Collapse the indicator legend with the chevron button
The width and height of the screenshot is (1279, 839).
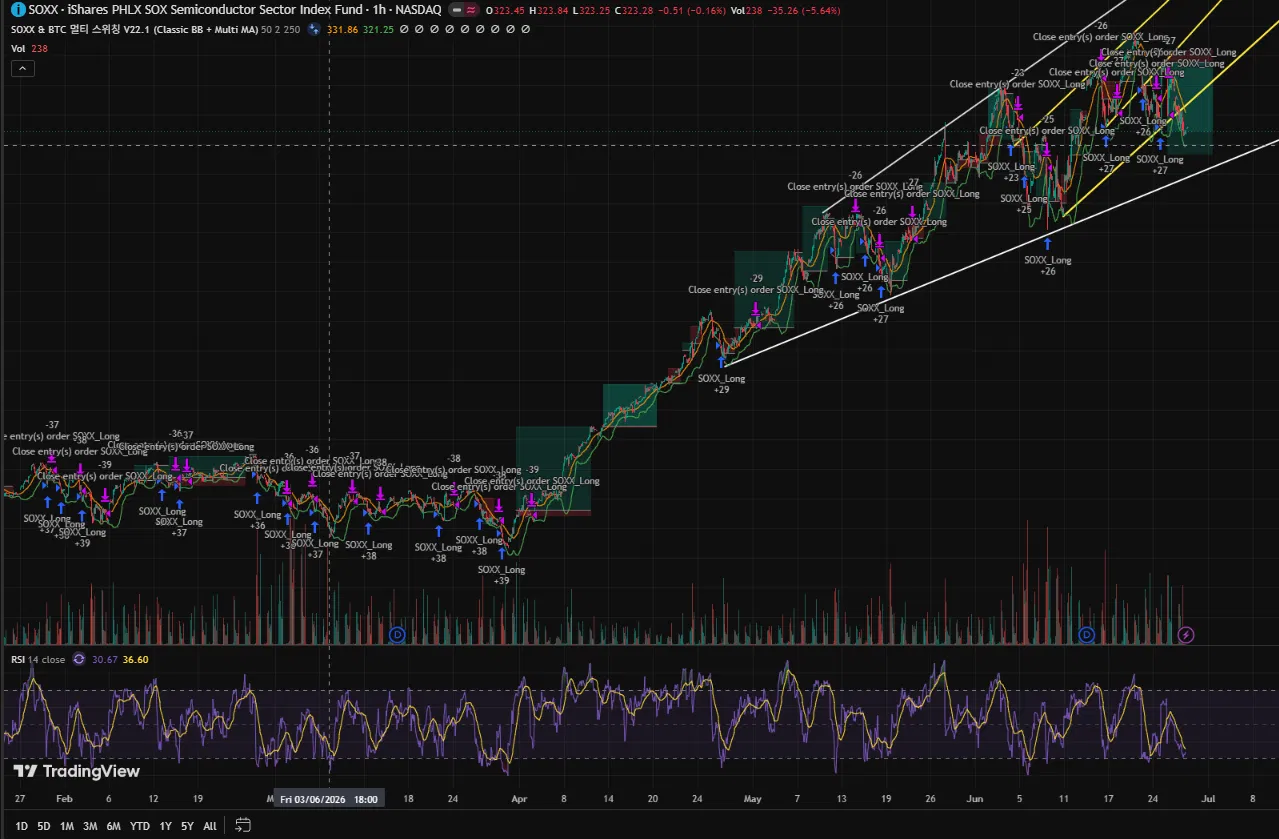pos(22,68)
